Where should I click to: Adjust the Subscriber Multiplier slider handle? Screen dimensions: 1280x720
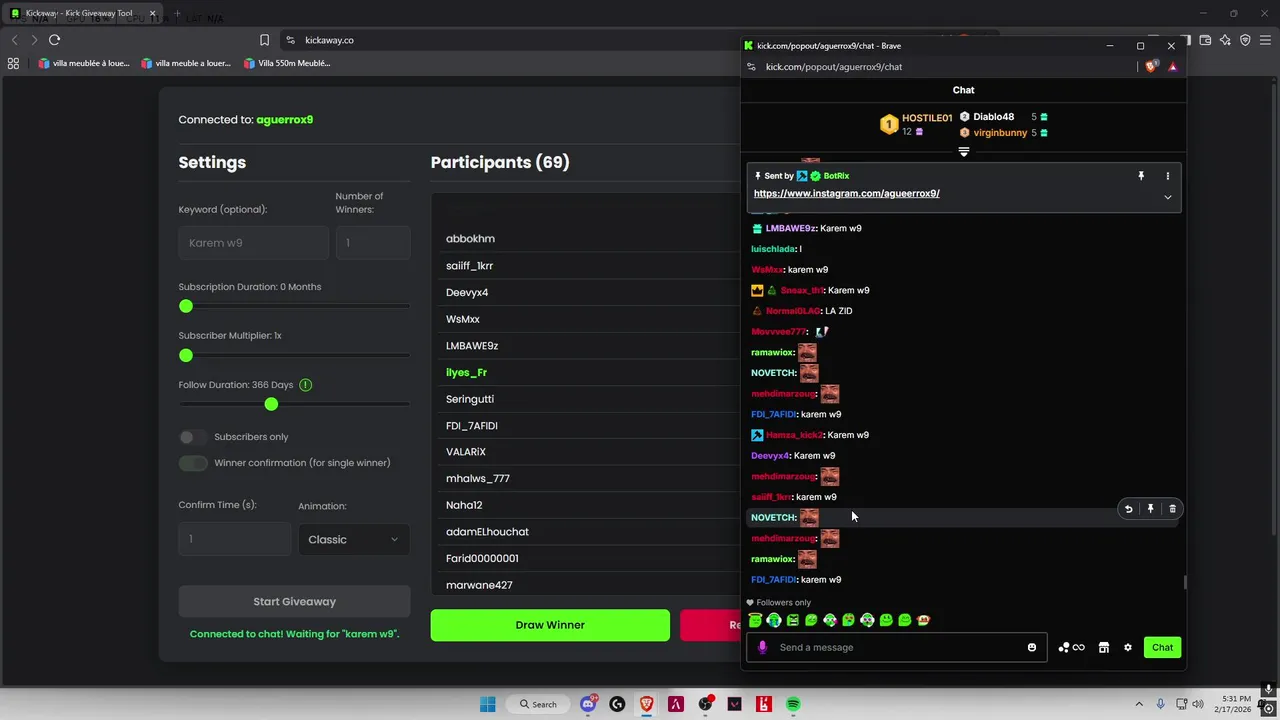click(x=186, y=355)
